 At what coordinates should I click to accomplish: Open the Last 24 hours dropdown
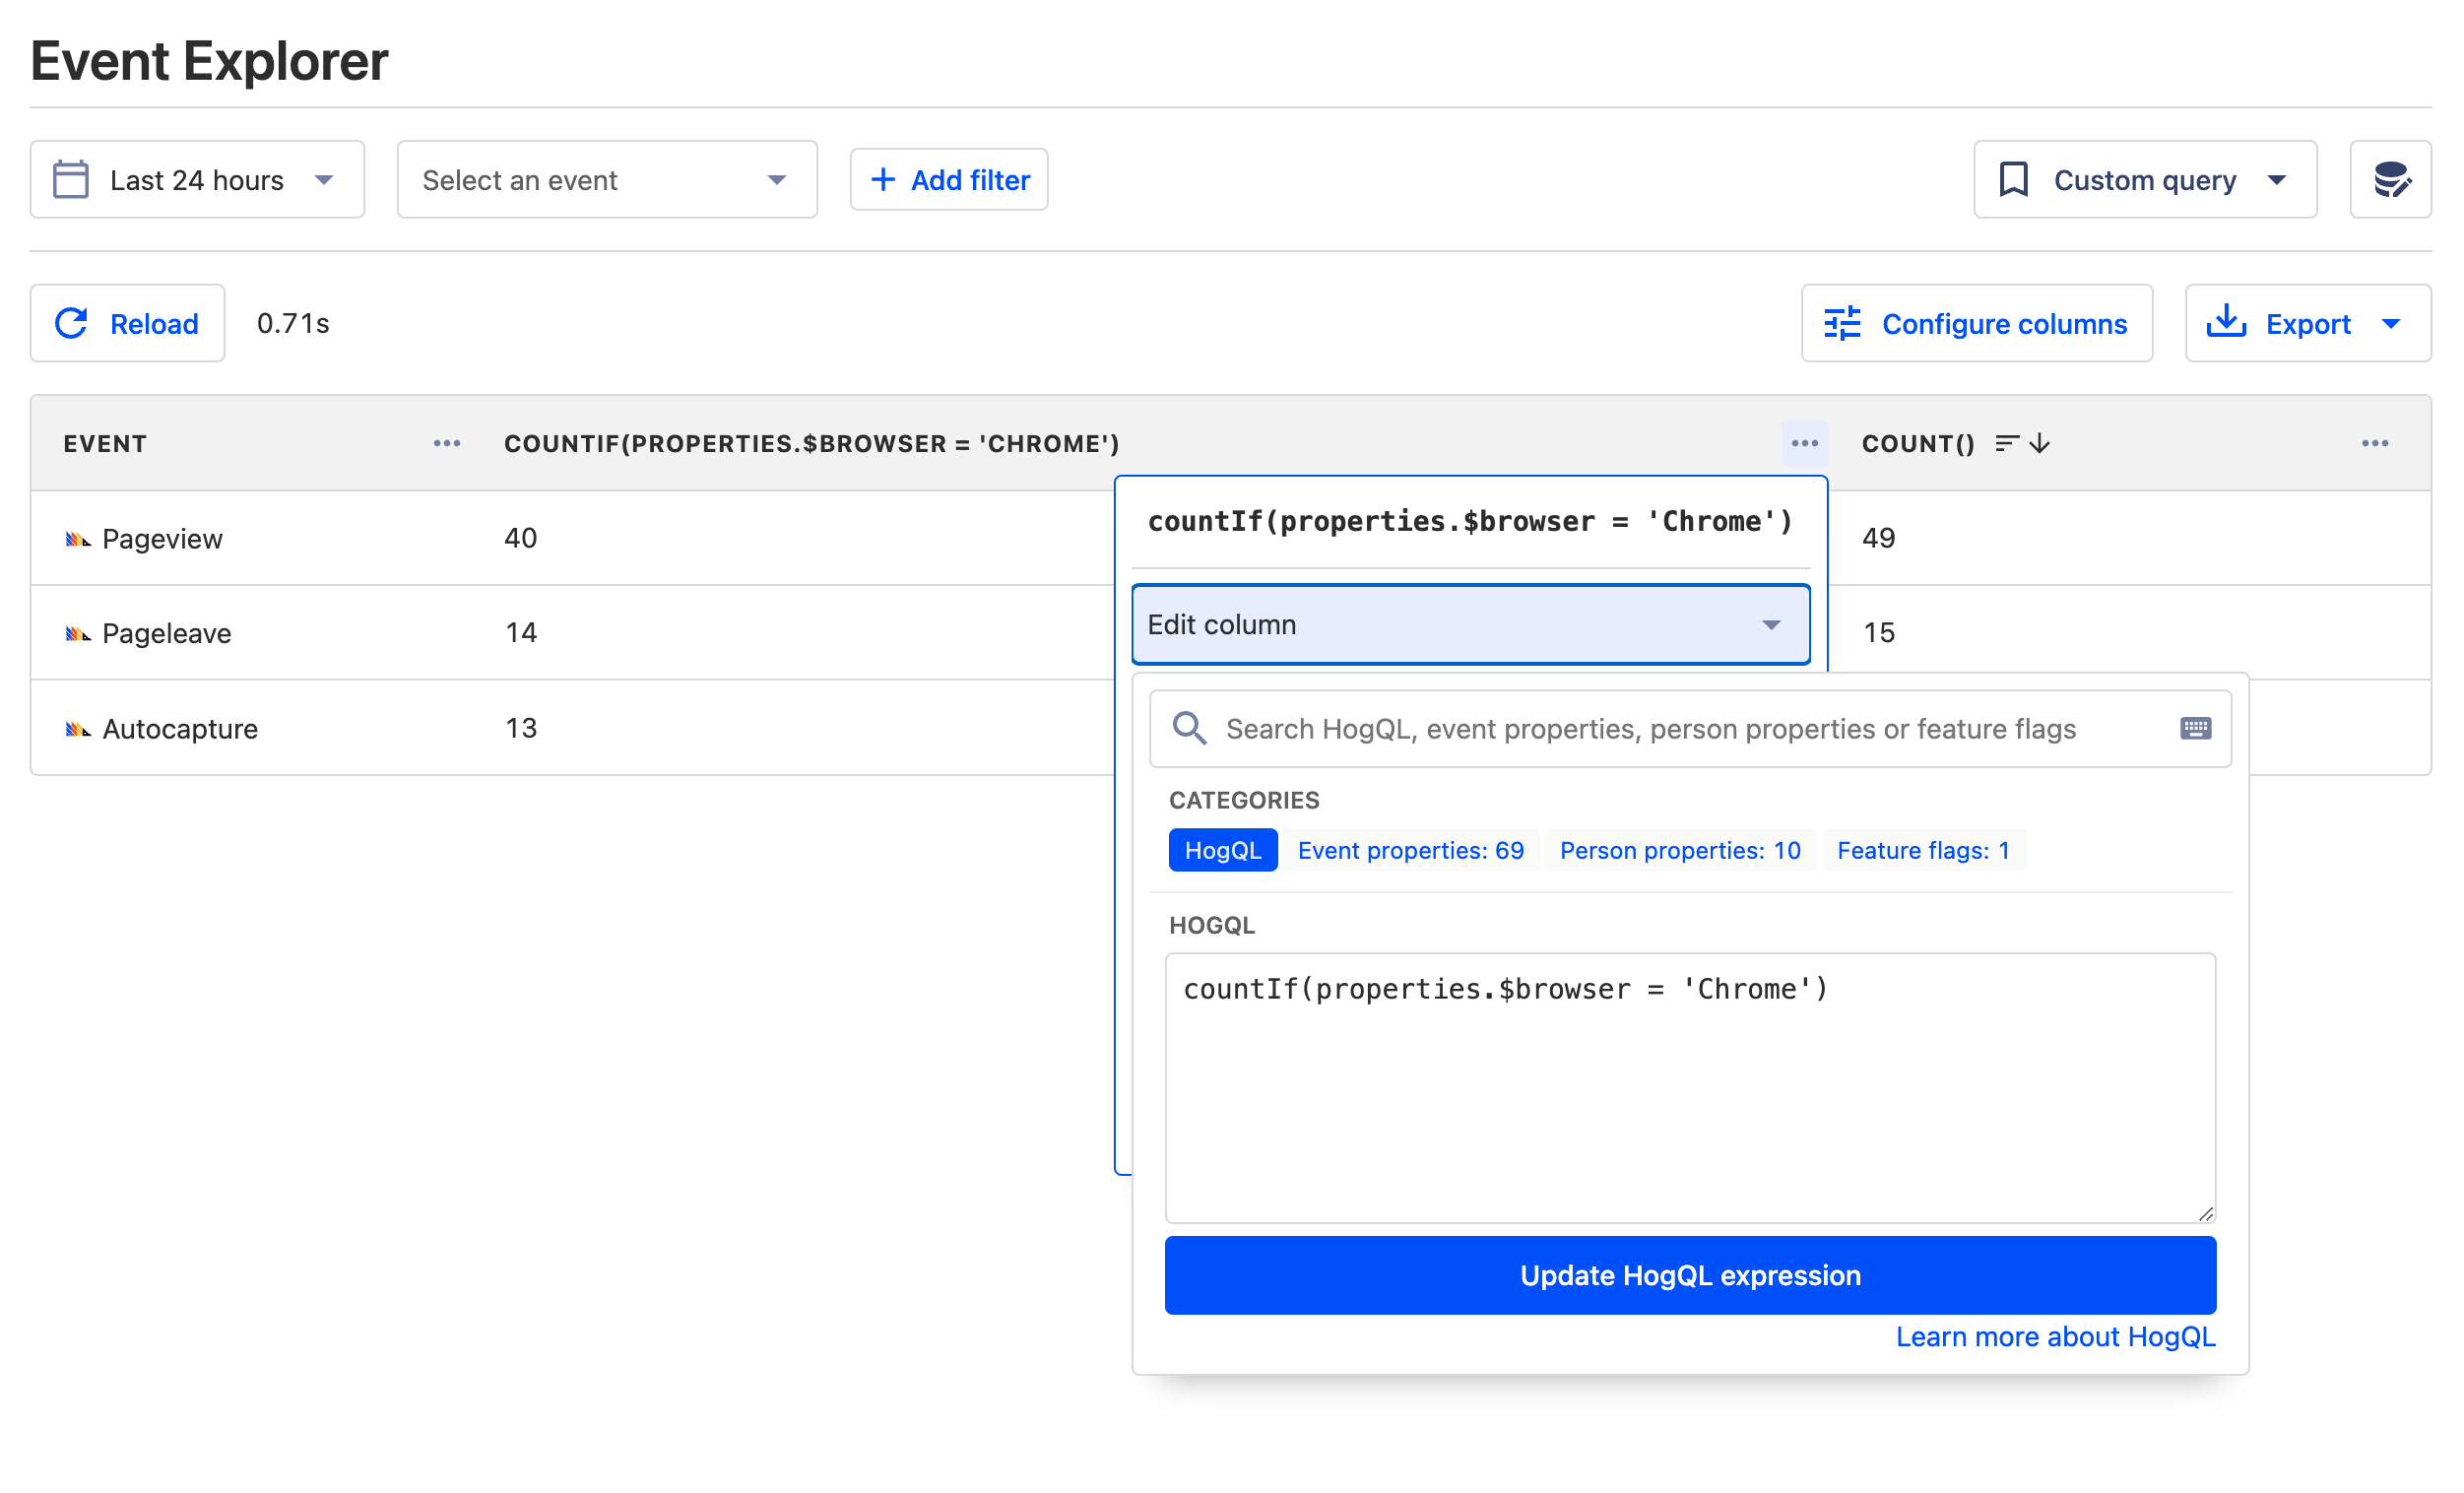click(x=197, y=180)
